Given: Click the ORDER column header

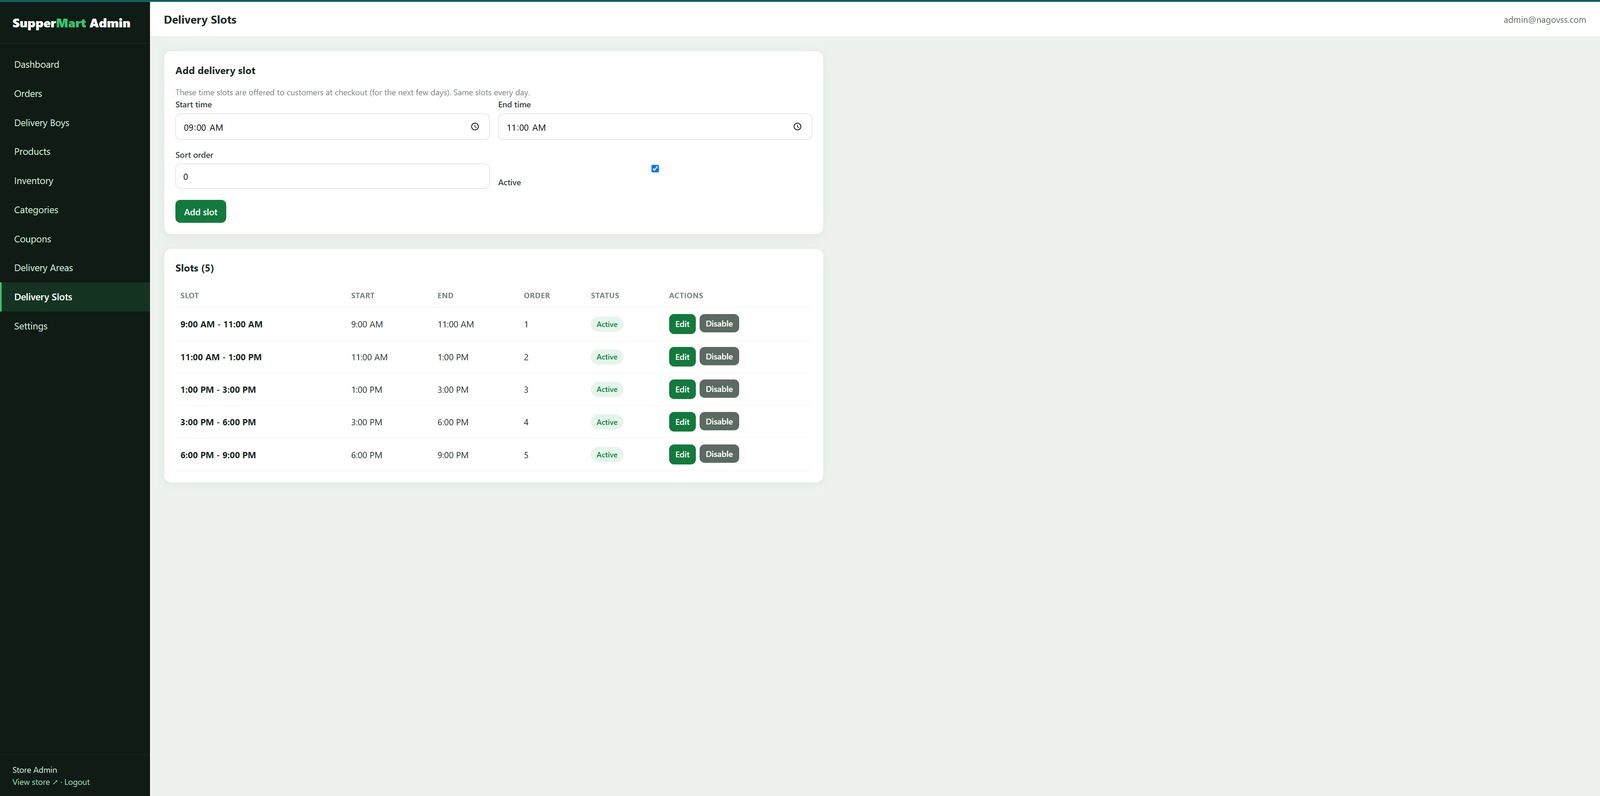Looking at the screenshot, I should tap(537, 296).
